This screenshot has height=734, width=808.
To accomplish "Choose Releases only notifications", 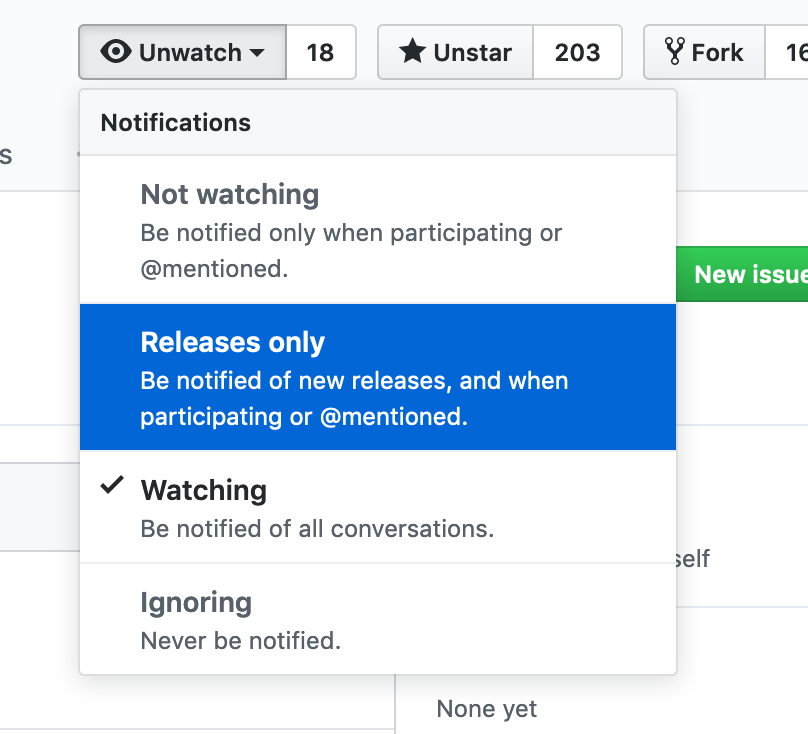I will pos(378,377).
